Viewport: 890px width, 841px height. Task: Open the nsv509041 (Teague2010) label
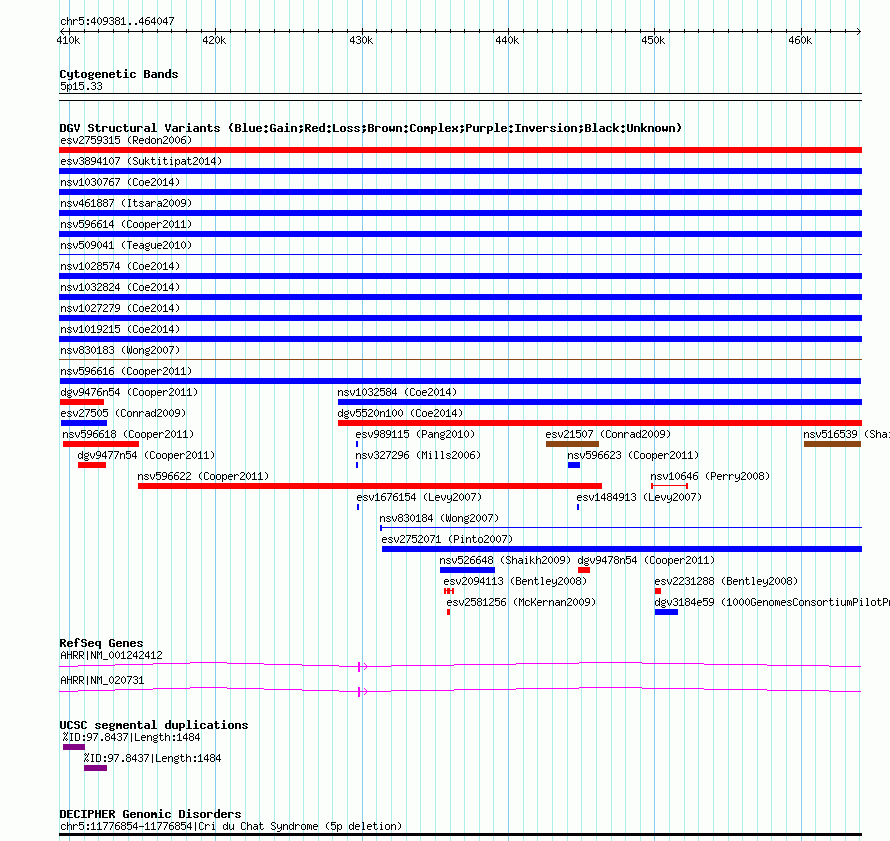click(126, 245)
